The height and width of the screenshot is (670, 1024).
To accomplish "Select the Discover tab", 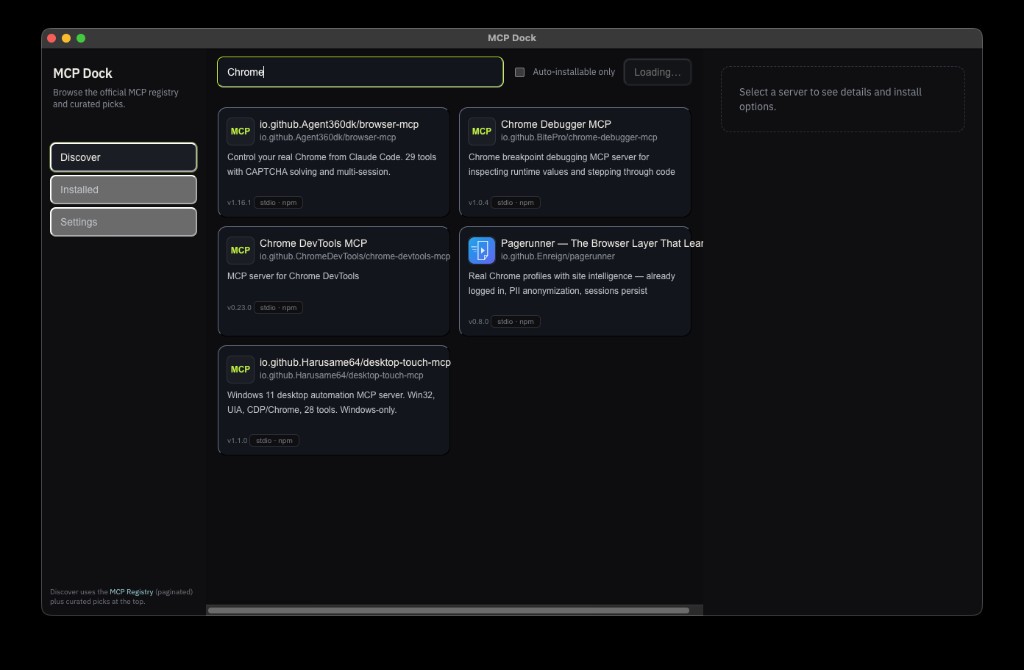I will 123,157.
